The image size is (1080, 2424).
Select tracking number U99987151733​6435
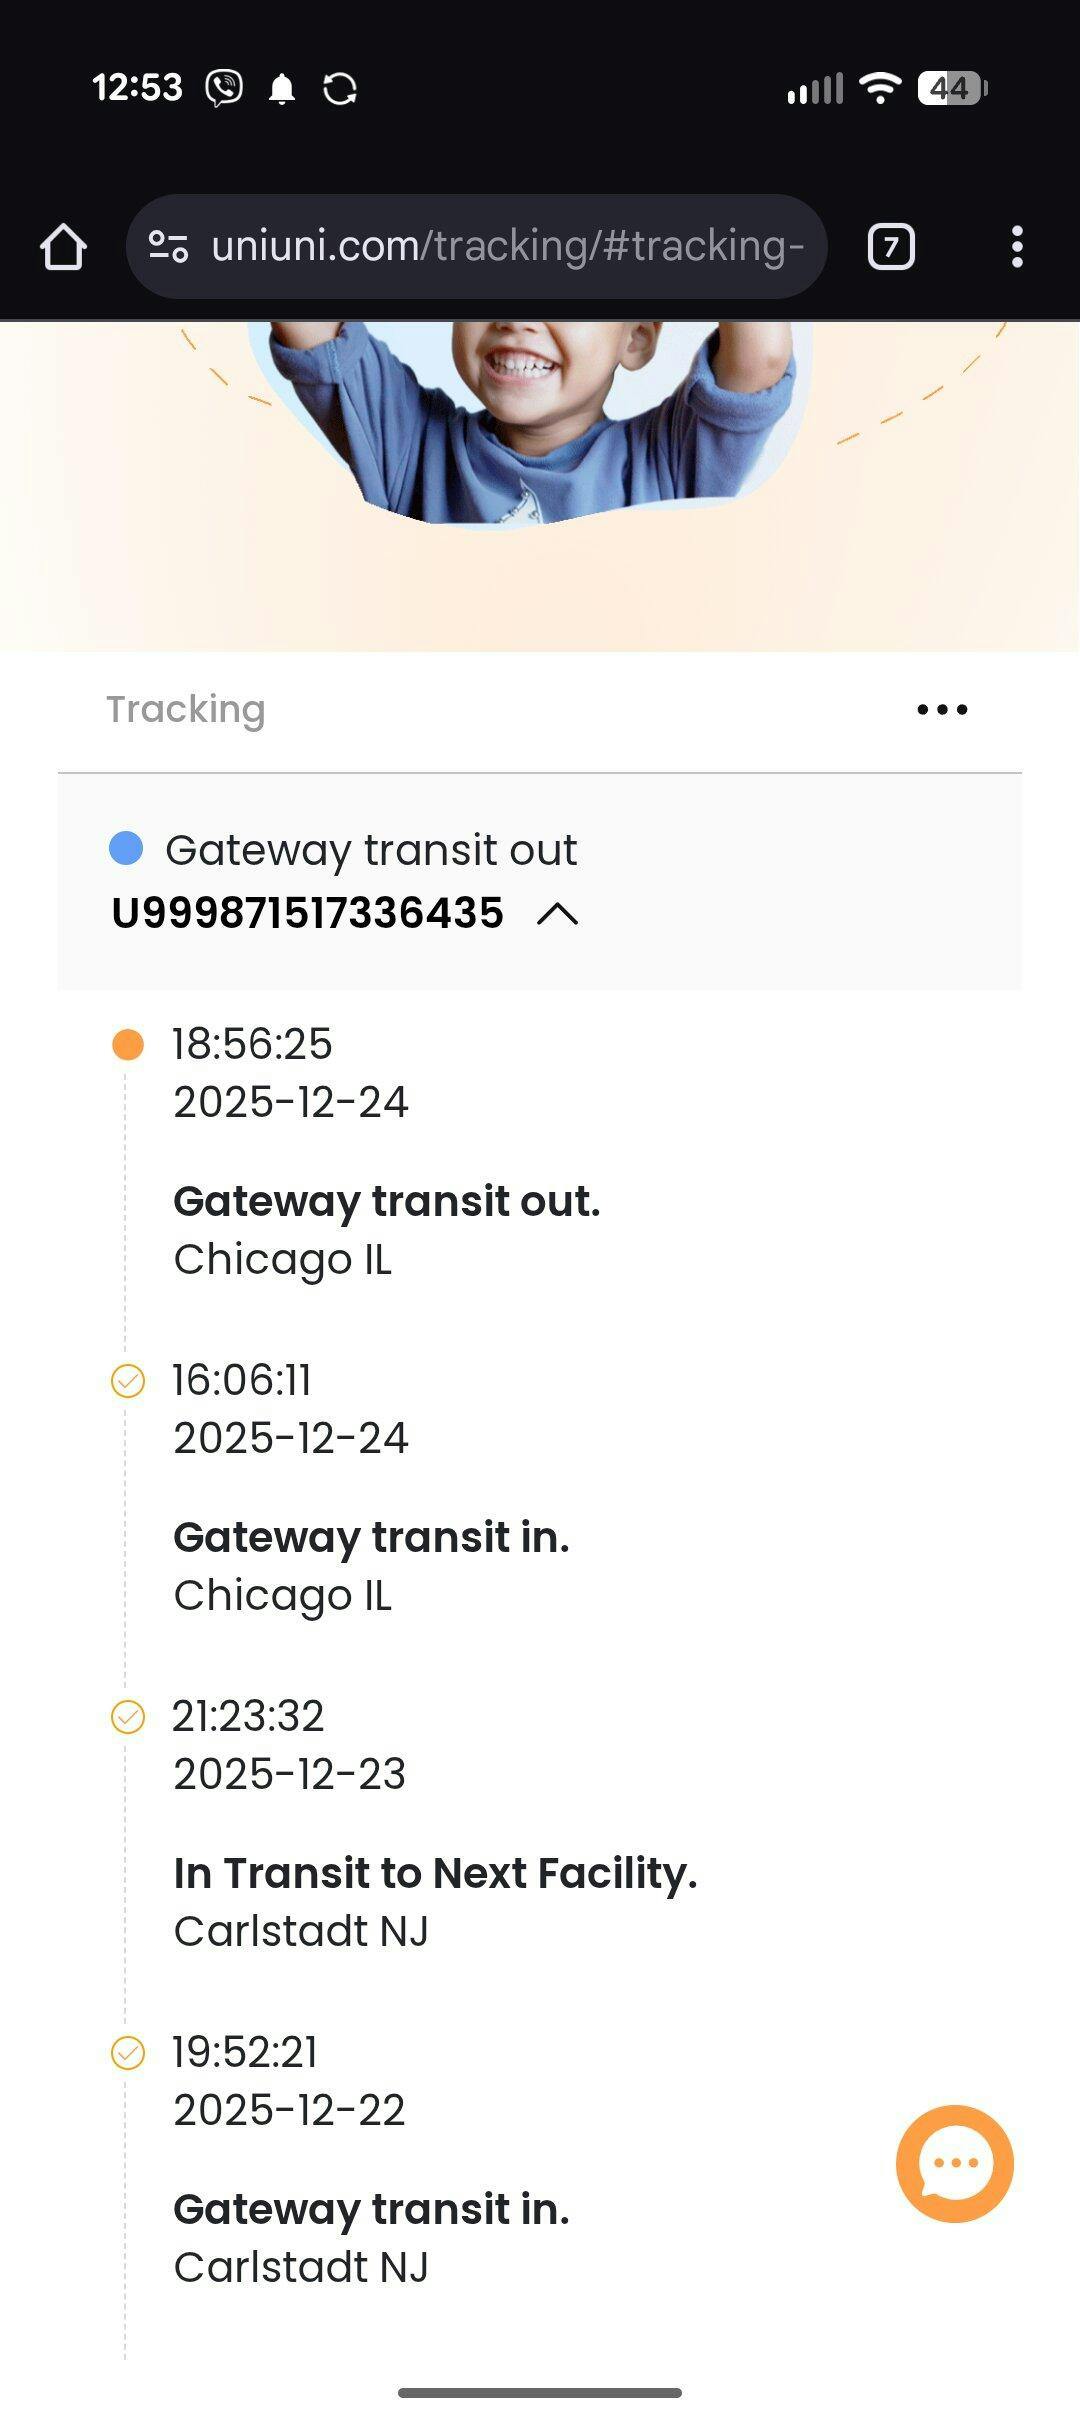click(x=307, y=913)
